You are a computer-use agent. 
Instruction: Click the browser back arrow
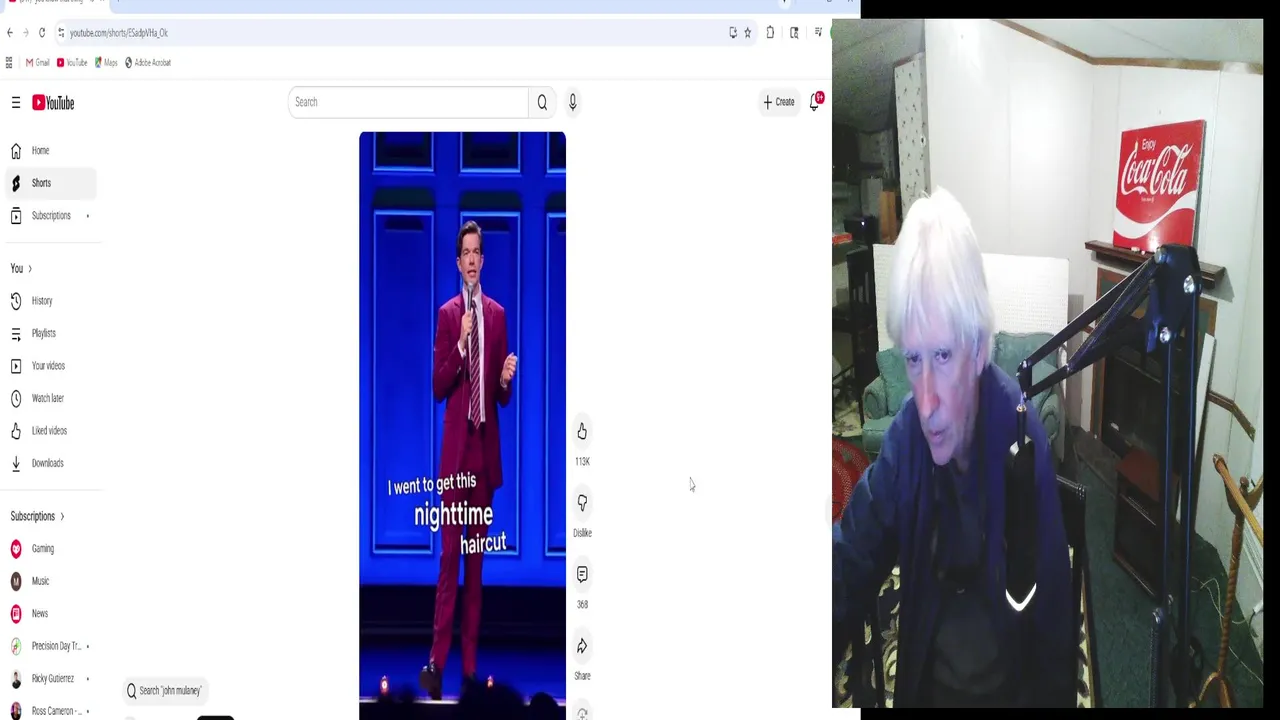10,33
